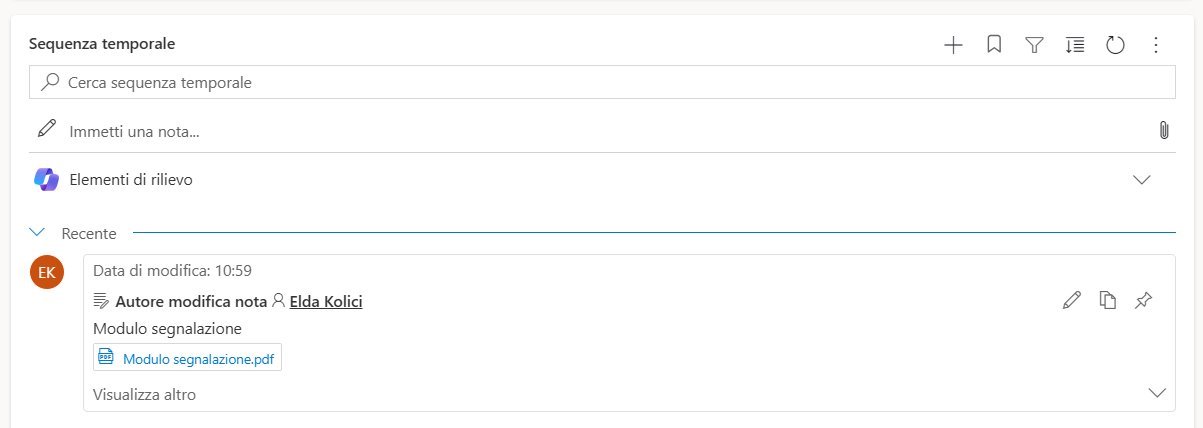Click the sort order icon in timeline
1203x428 pixels.
[x=1075, y=45]
